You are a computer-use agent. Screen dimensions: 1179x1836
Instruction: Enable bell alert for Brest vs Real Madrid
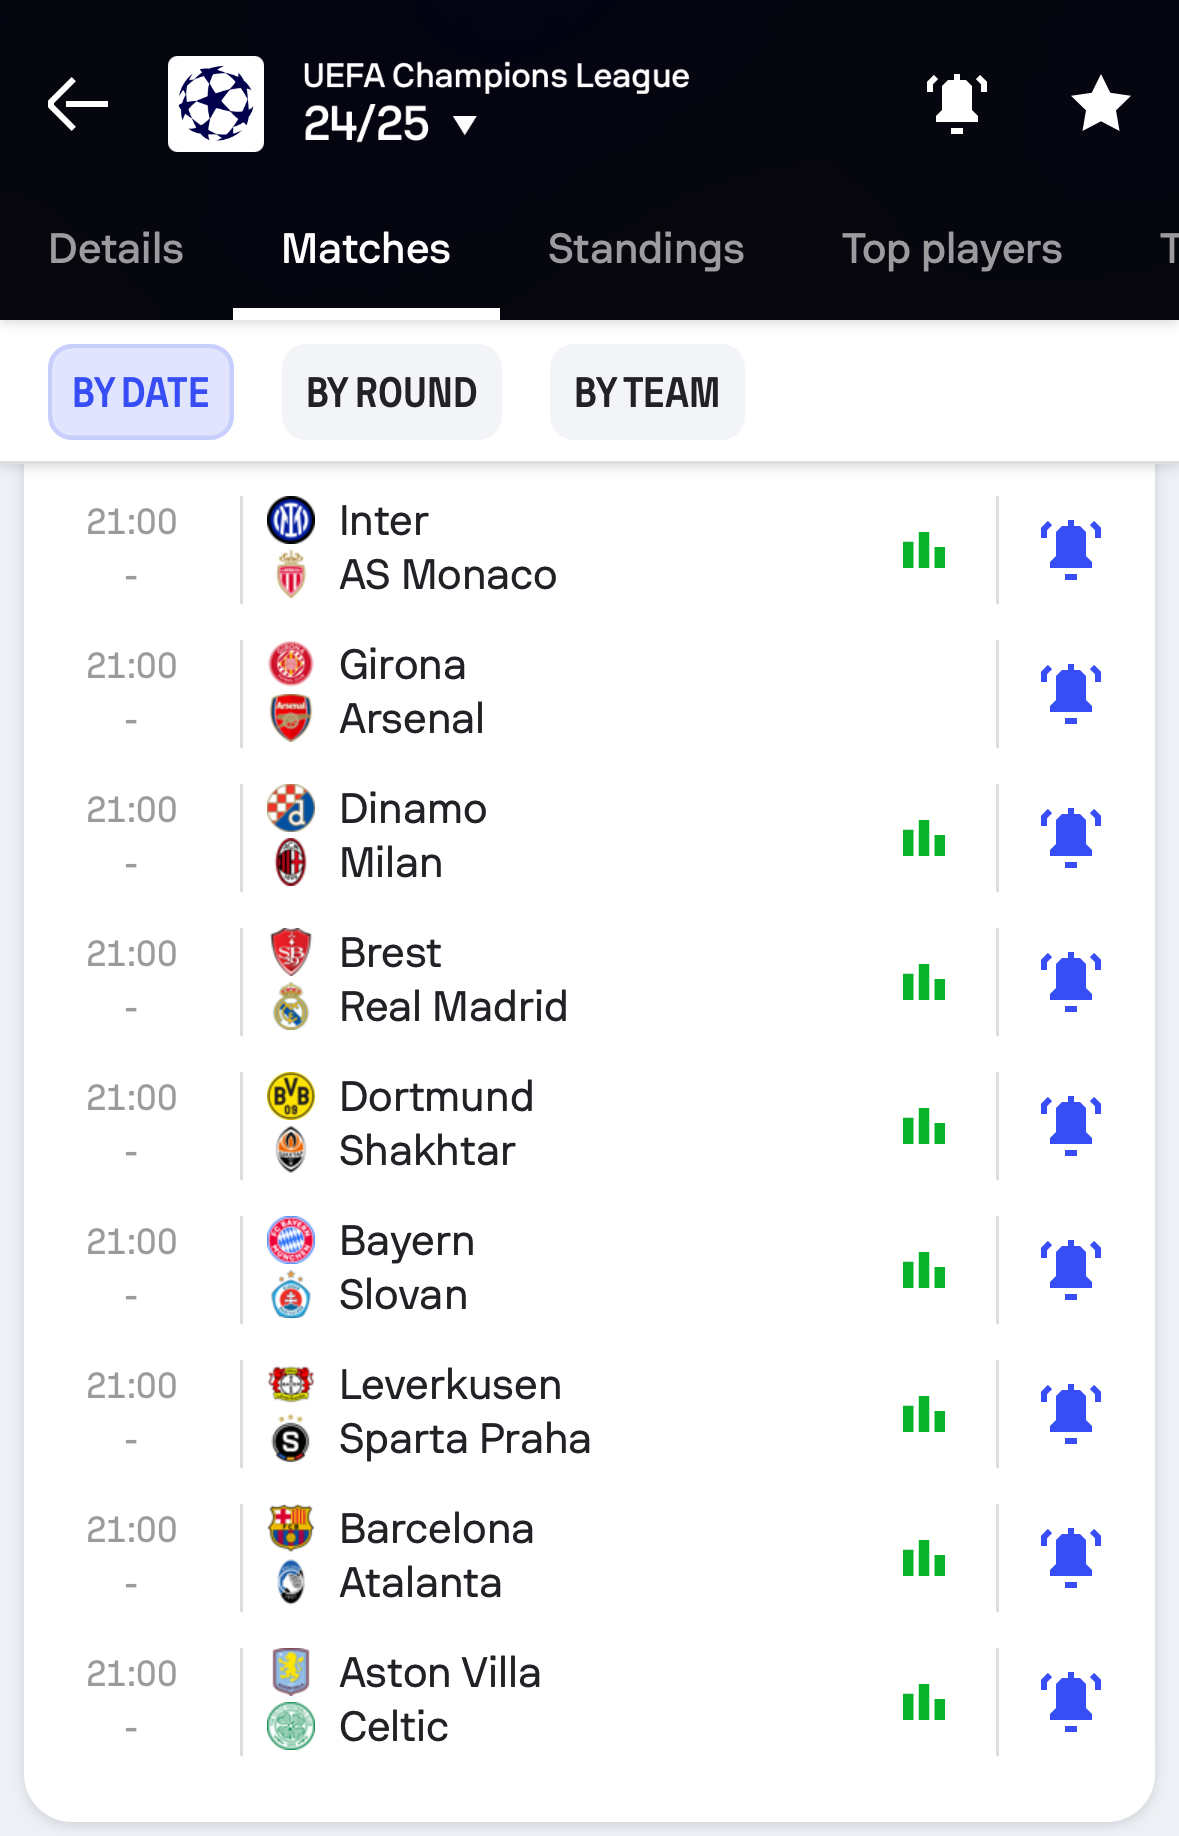tap(1071, 982)
